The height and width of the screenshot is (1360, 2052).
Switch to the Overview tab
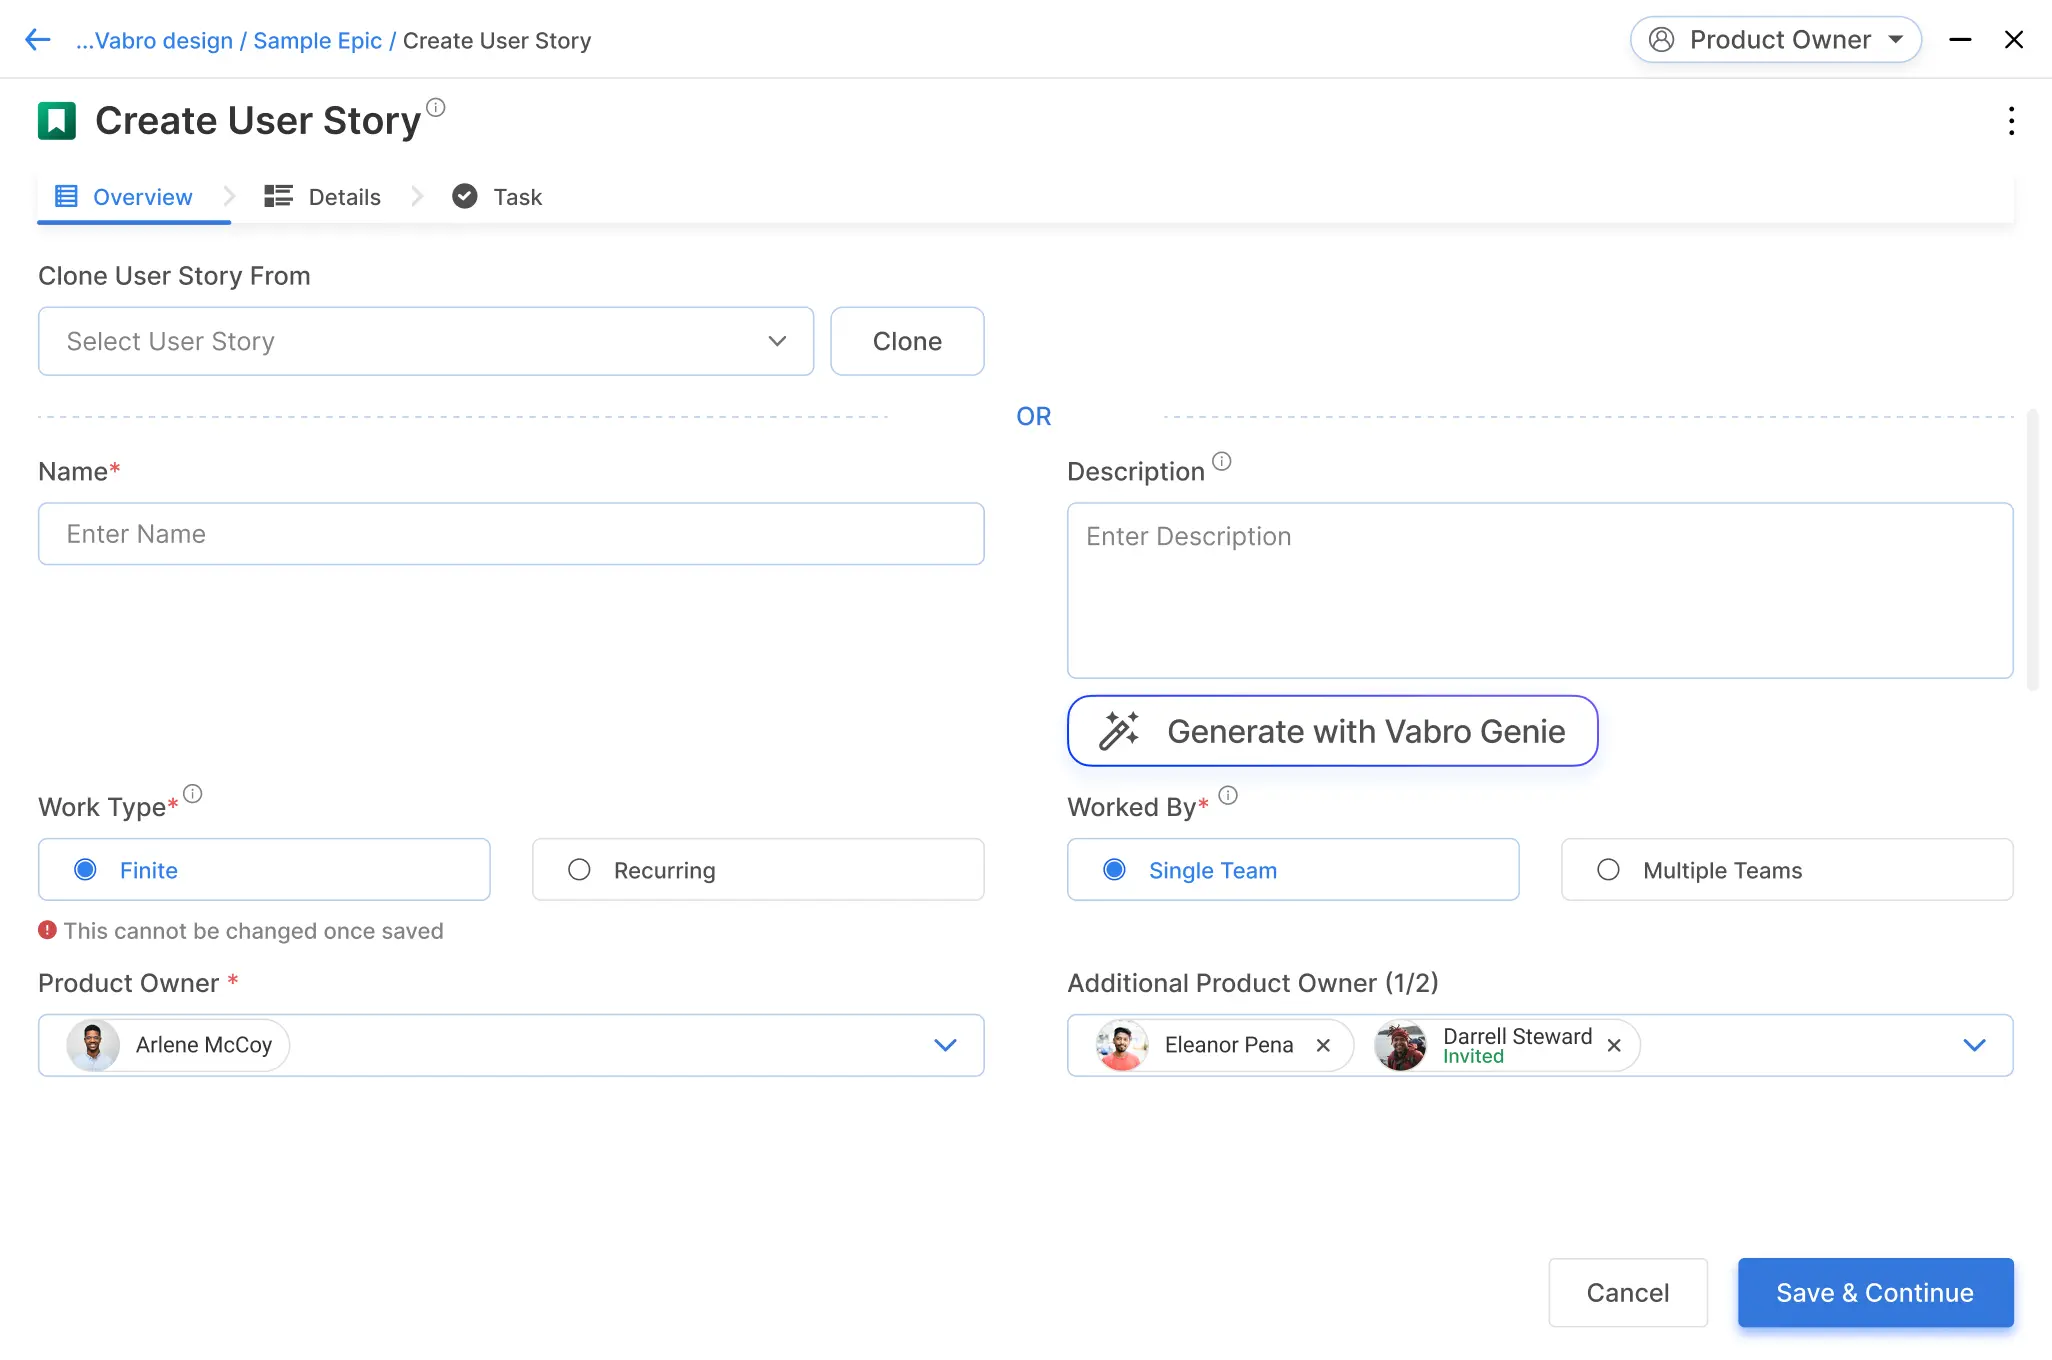click(134, 197)
